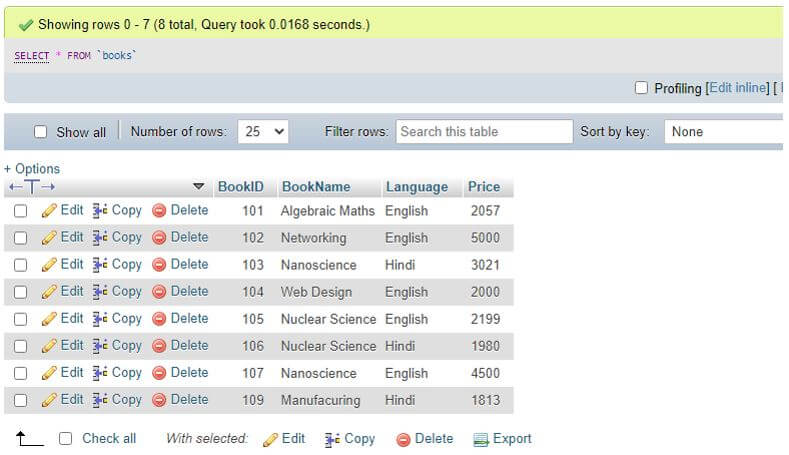Click the Delete icon for Manufacuring row
789x455 pixels.
pos(159,401)
